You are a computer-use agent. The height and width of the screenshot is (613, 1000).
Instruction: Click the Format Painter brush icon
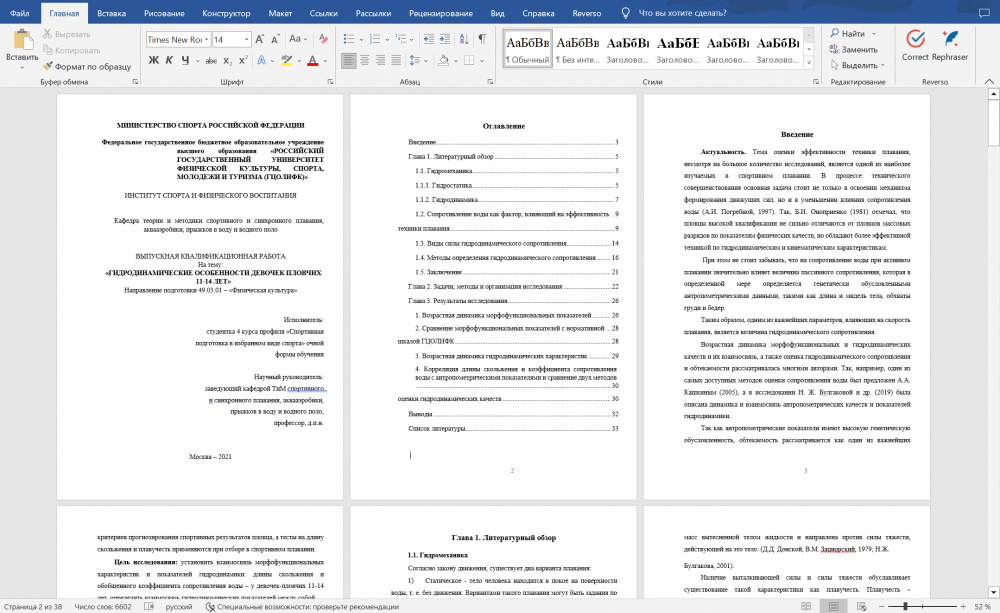click(48, 66)
